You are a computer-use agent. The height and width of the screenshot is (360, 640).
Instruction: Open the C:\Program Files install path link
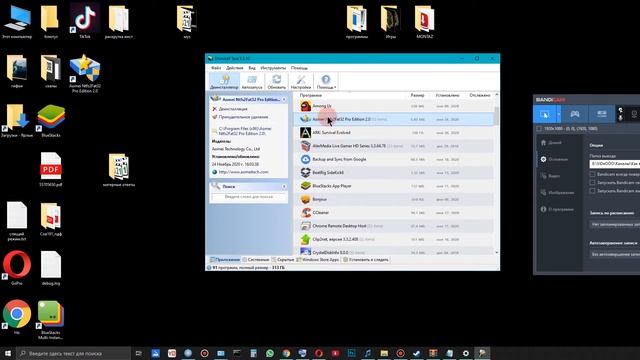click(x=245, y=131)
